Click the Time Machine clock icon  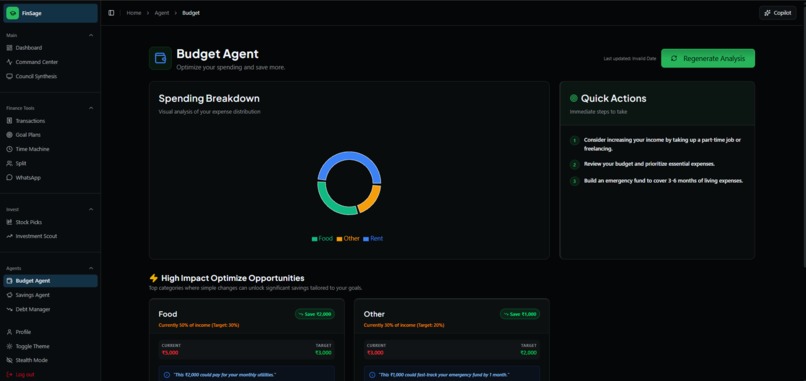9,149
